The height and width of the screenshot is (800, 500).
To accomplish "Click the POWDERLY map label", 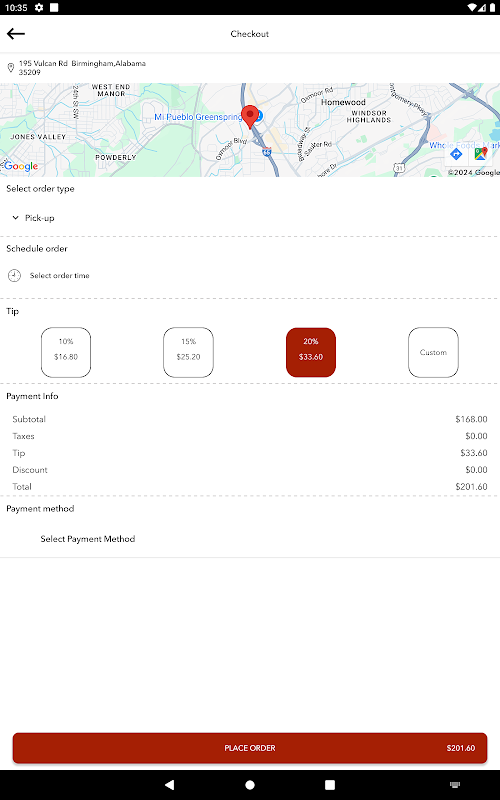I will (x=116, y=157).
